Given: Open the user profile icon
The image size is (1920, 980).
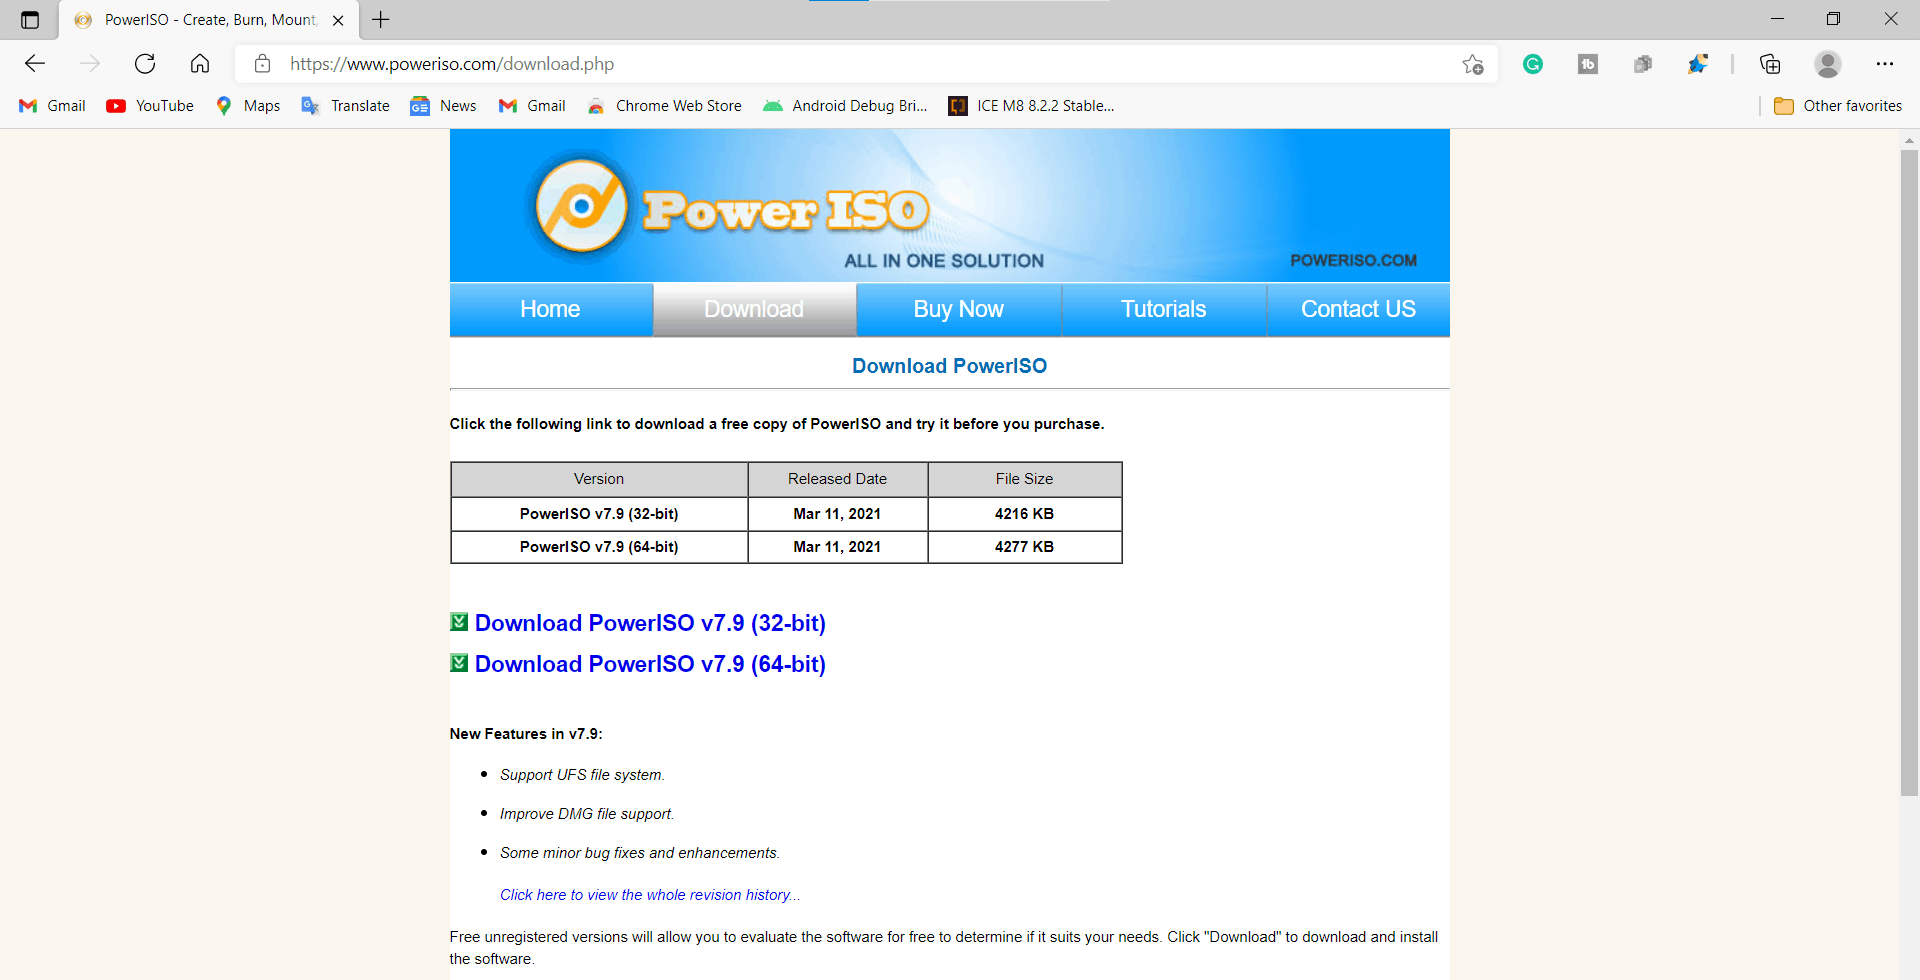Looking at the screenshot, I should pyautogui.click(x=1827, y=64).
